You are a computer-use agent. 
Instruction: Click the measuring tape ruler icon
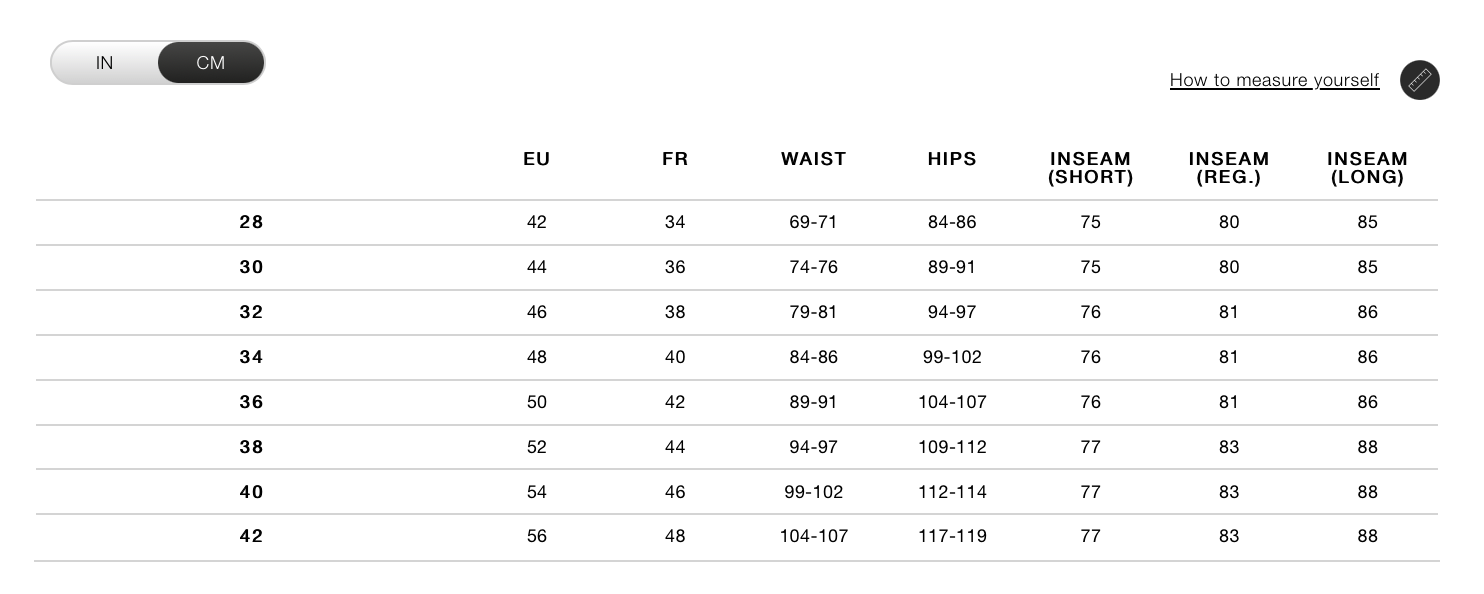point(1419,80)
